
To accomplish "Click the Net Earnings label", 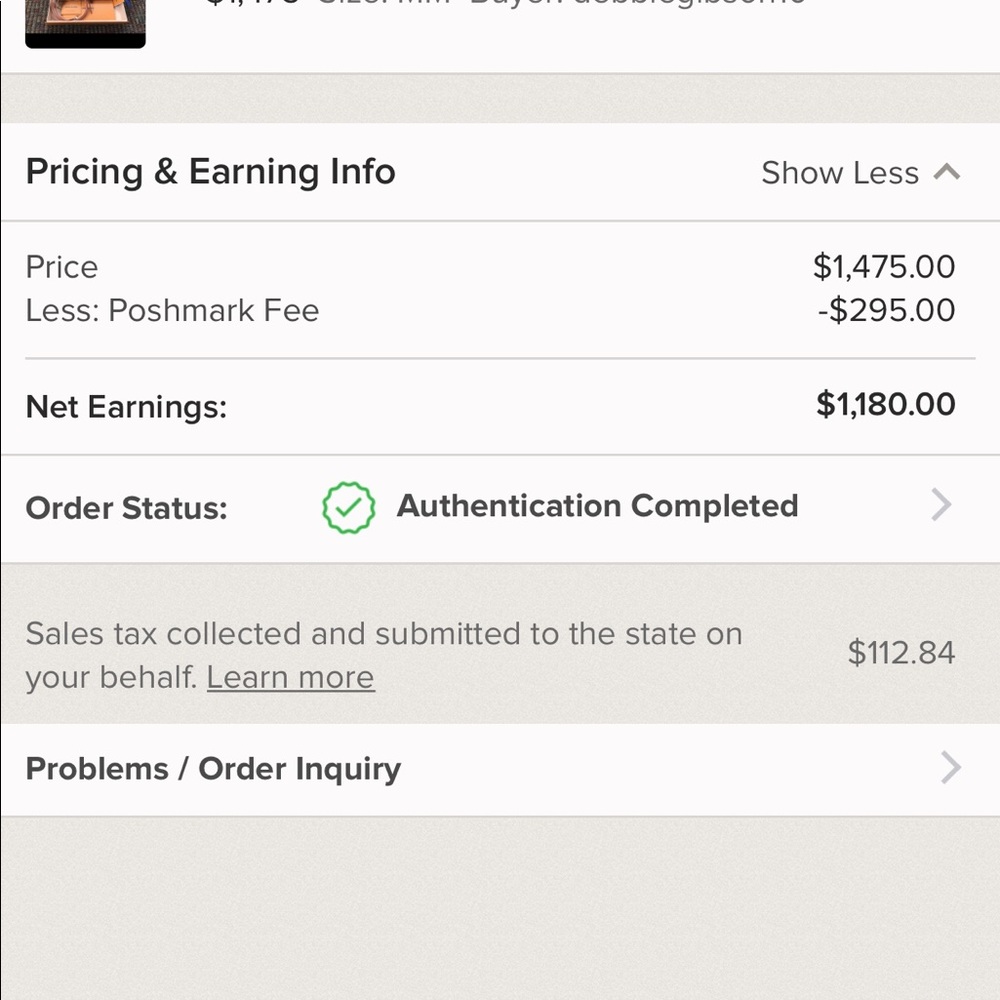I will 126,407.
